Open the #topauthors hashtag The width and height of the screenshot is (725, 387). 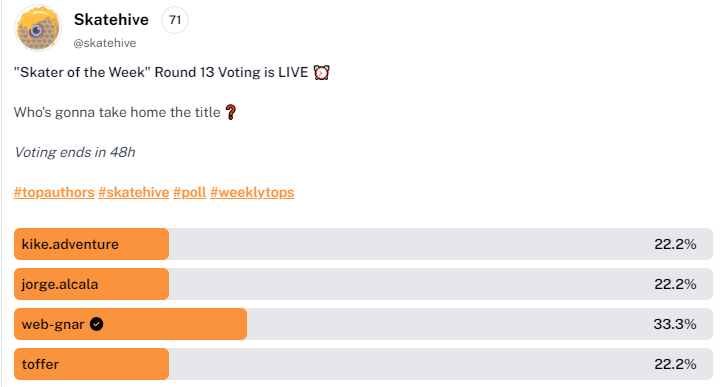(x=54, y=192)
